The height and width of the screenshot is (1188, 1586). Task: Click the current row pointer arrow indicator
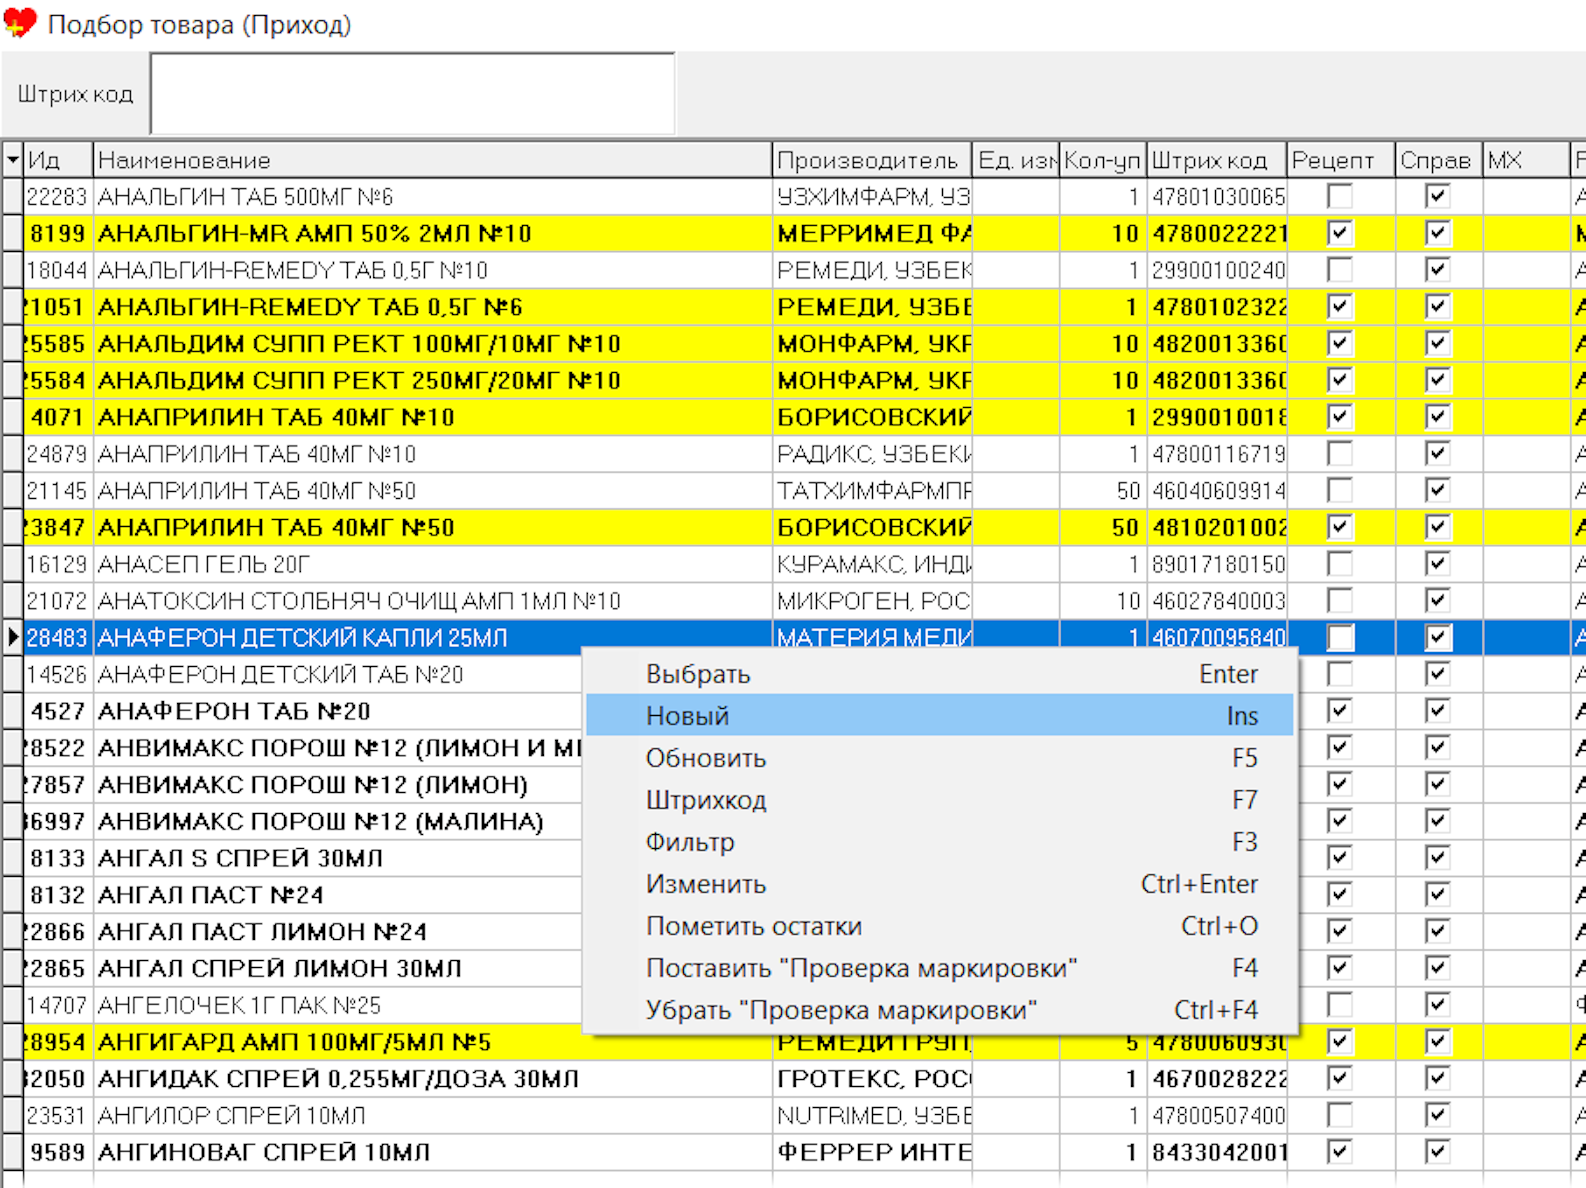click(x=12, y=637)
